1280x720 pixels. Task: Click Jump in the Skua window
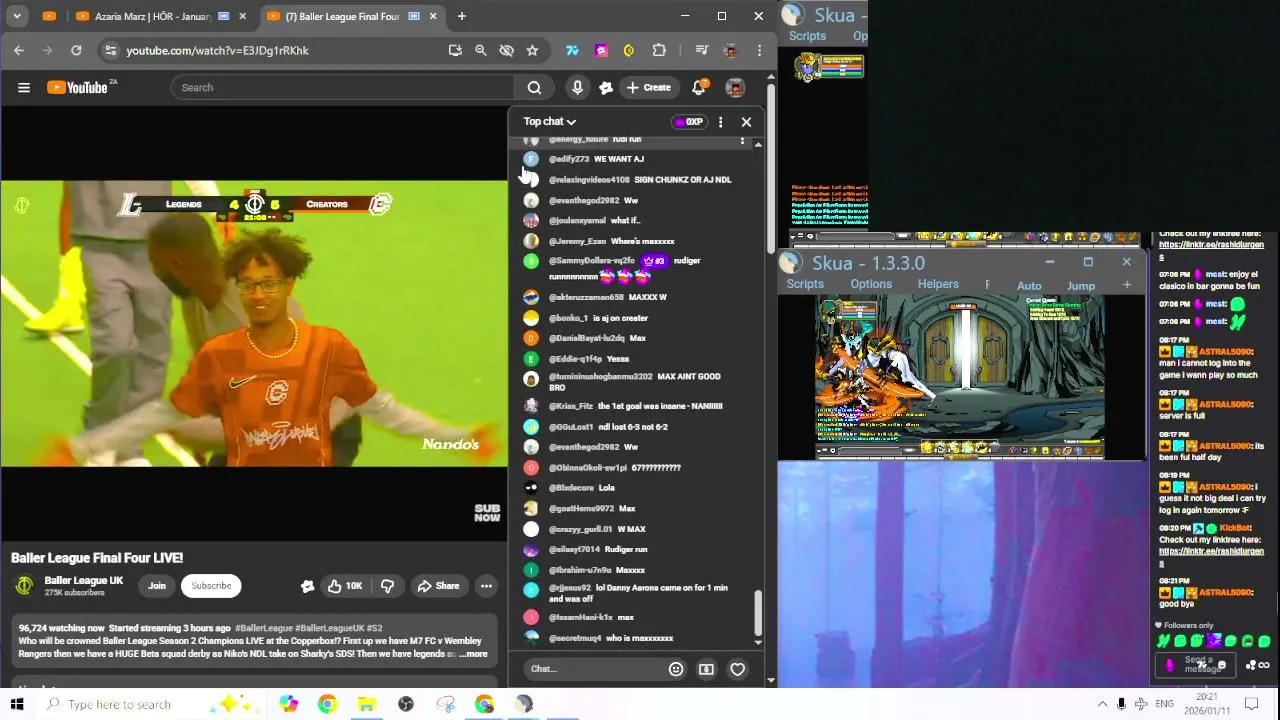(x=1081, y=286)
